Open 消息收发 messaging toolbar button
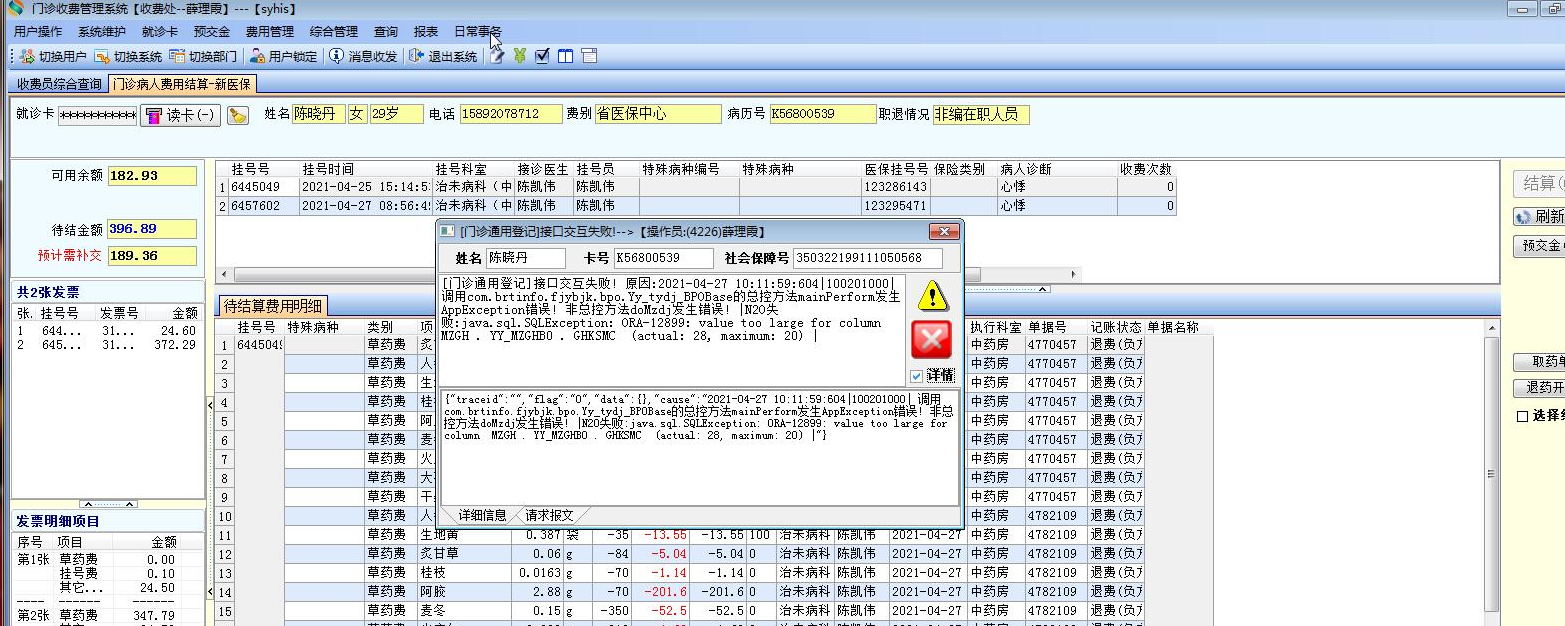The width and height of the screenshot is (1565, 626). pyautogui.click(x=363, y=56)
